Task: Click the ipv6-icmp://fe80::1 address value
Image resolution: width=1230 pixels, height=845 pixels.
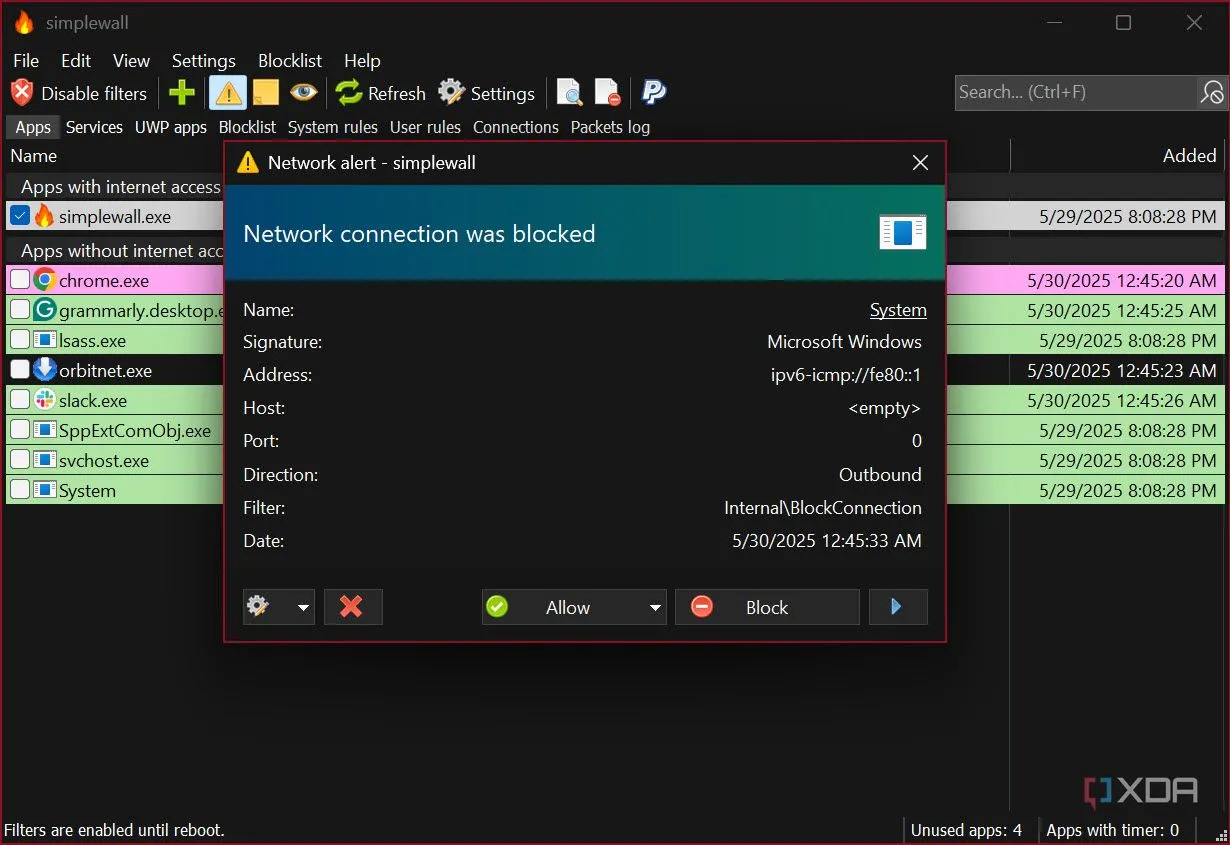Action: [846, 375]
